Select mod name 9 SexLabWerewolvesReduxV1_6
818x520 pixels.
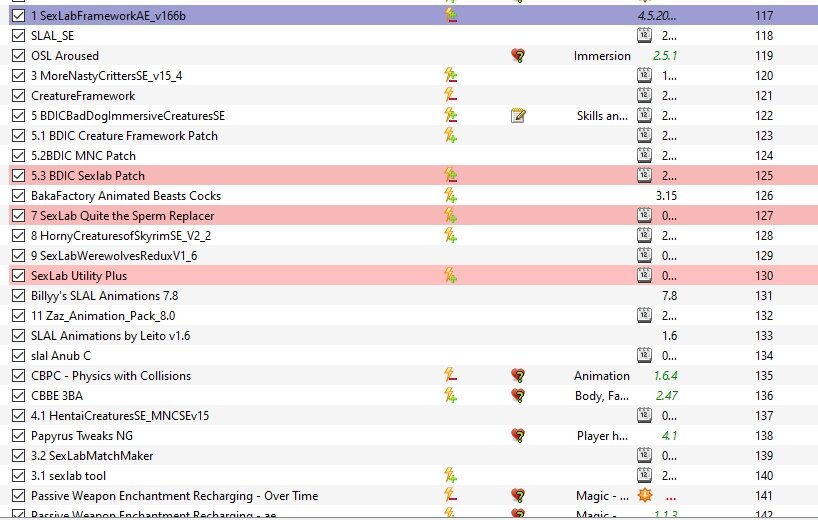point(114,256)
